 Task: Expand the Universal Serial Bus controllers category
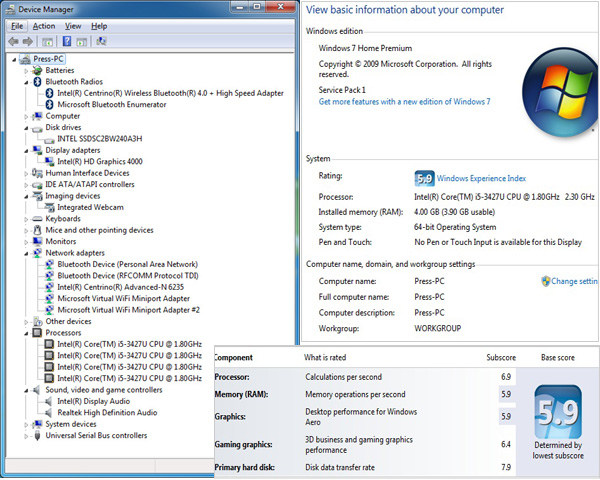tap(26, 436)
